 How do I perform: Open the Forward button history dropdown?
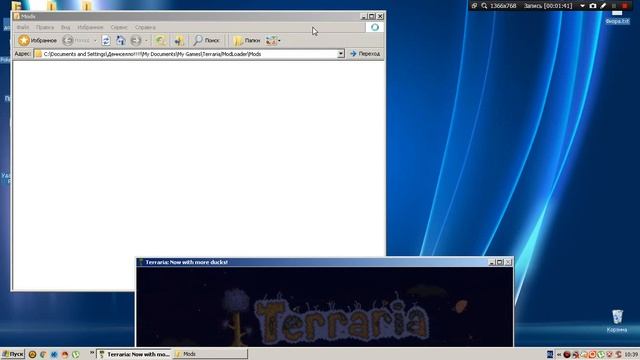pos(146,40)
